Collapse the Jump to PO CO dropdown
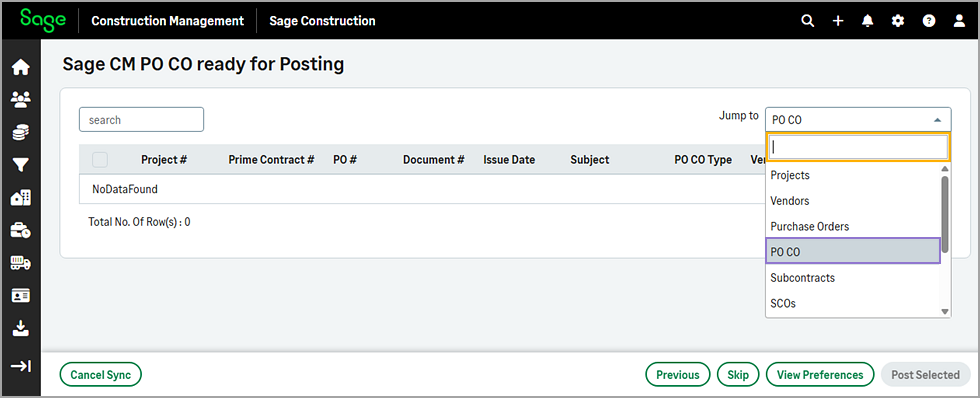The image size is (980, 398). [x=858, y=119]
